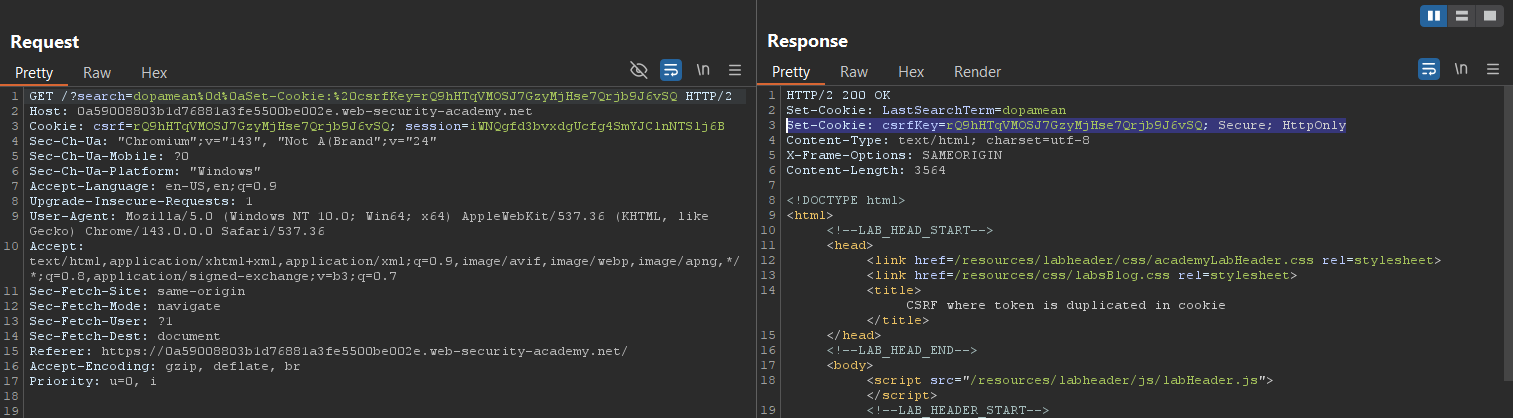Select the Request Hex tab
The image size is (1513, 418).
pos(154,72)
